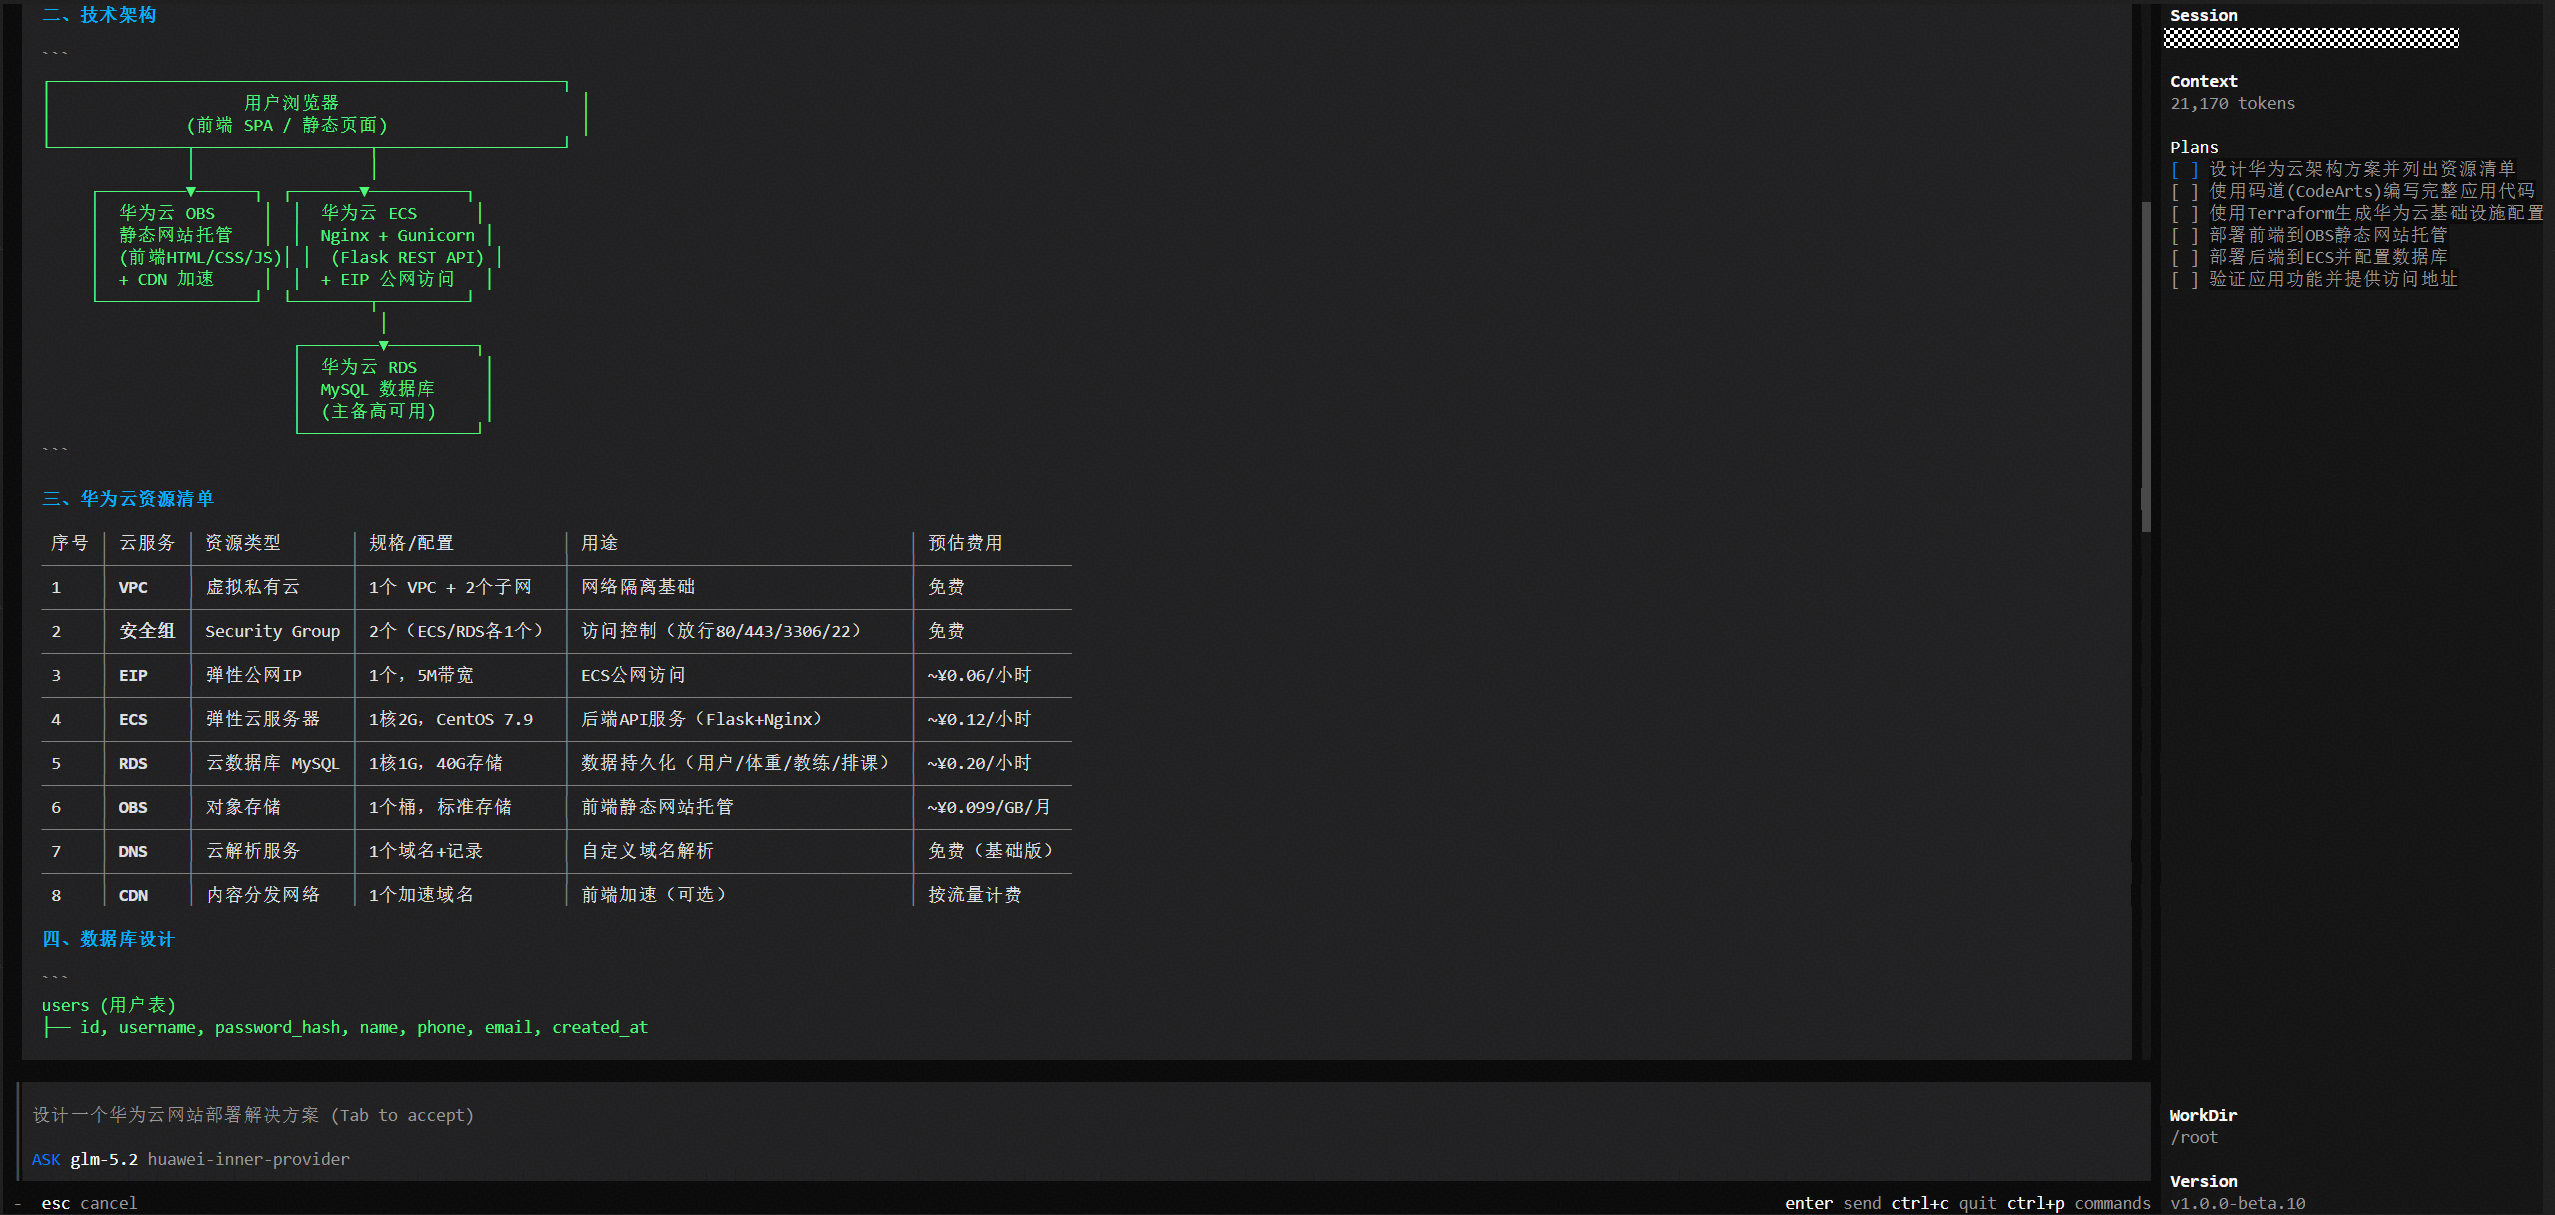Click the main pane vertical scrollbar thumb

coord(2146,366)
